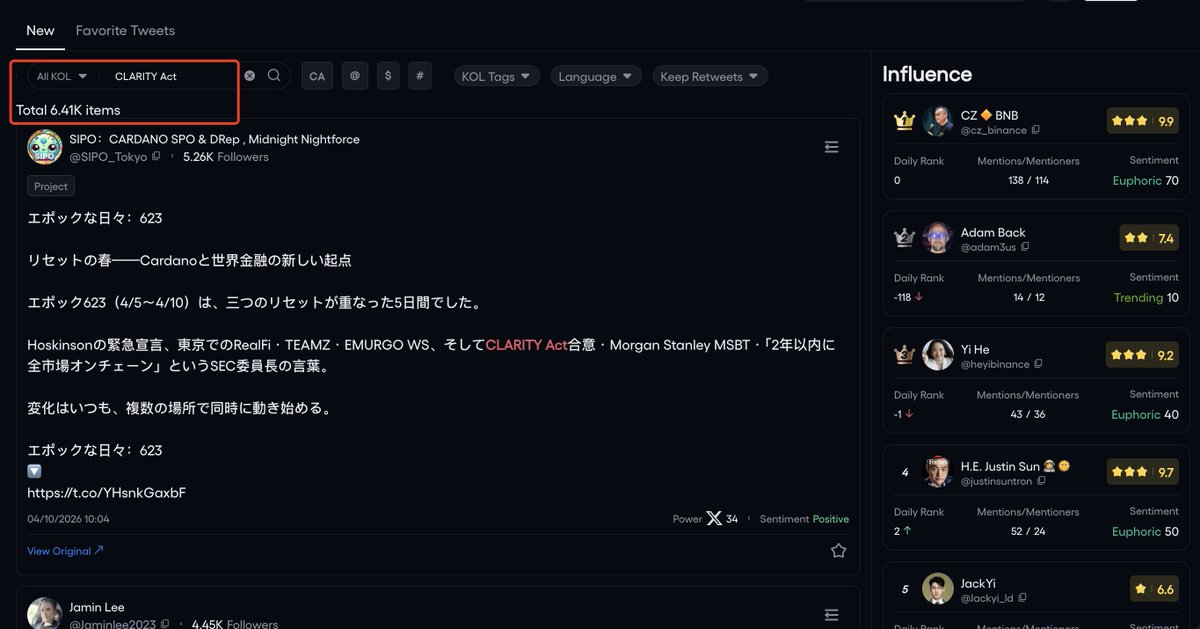Click the X Power icon on SIPO tweet
Screen dimensions: 1200x629
[714, 519]
